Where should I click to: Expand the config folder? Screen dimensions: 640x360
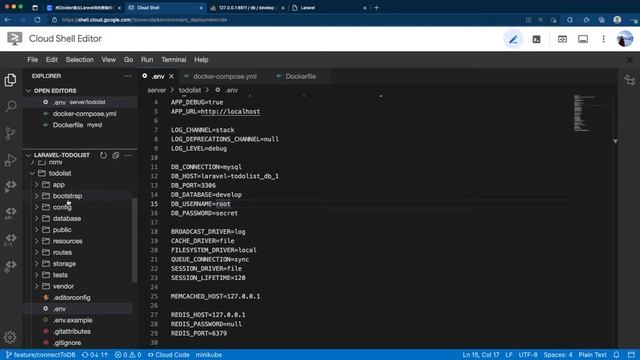click(36, 207)
